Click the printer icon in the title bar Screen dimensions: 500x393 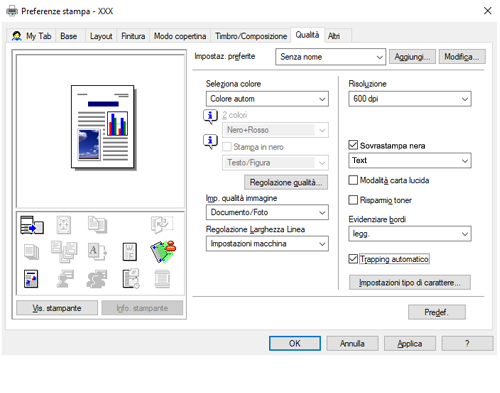[12, 11]
